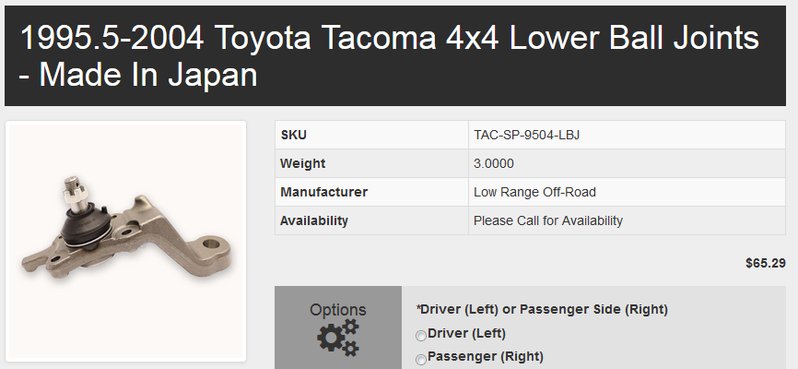Select the Passenger (Right) radio button
The width and height of the screenshot is (798, 369).
pos(421,359)
